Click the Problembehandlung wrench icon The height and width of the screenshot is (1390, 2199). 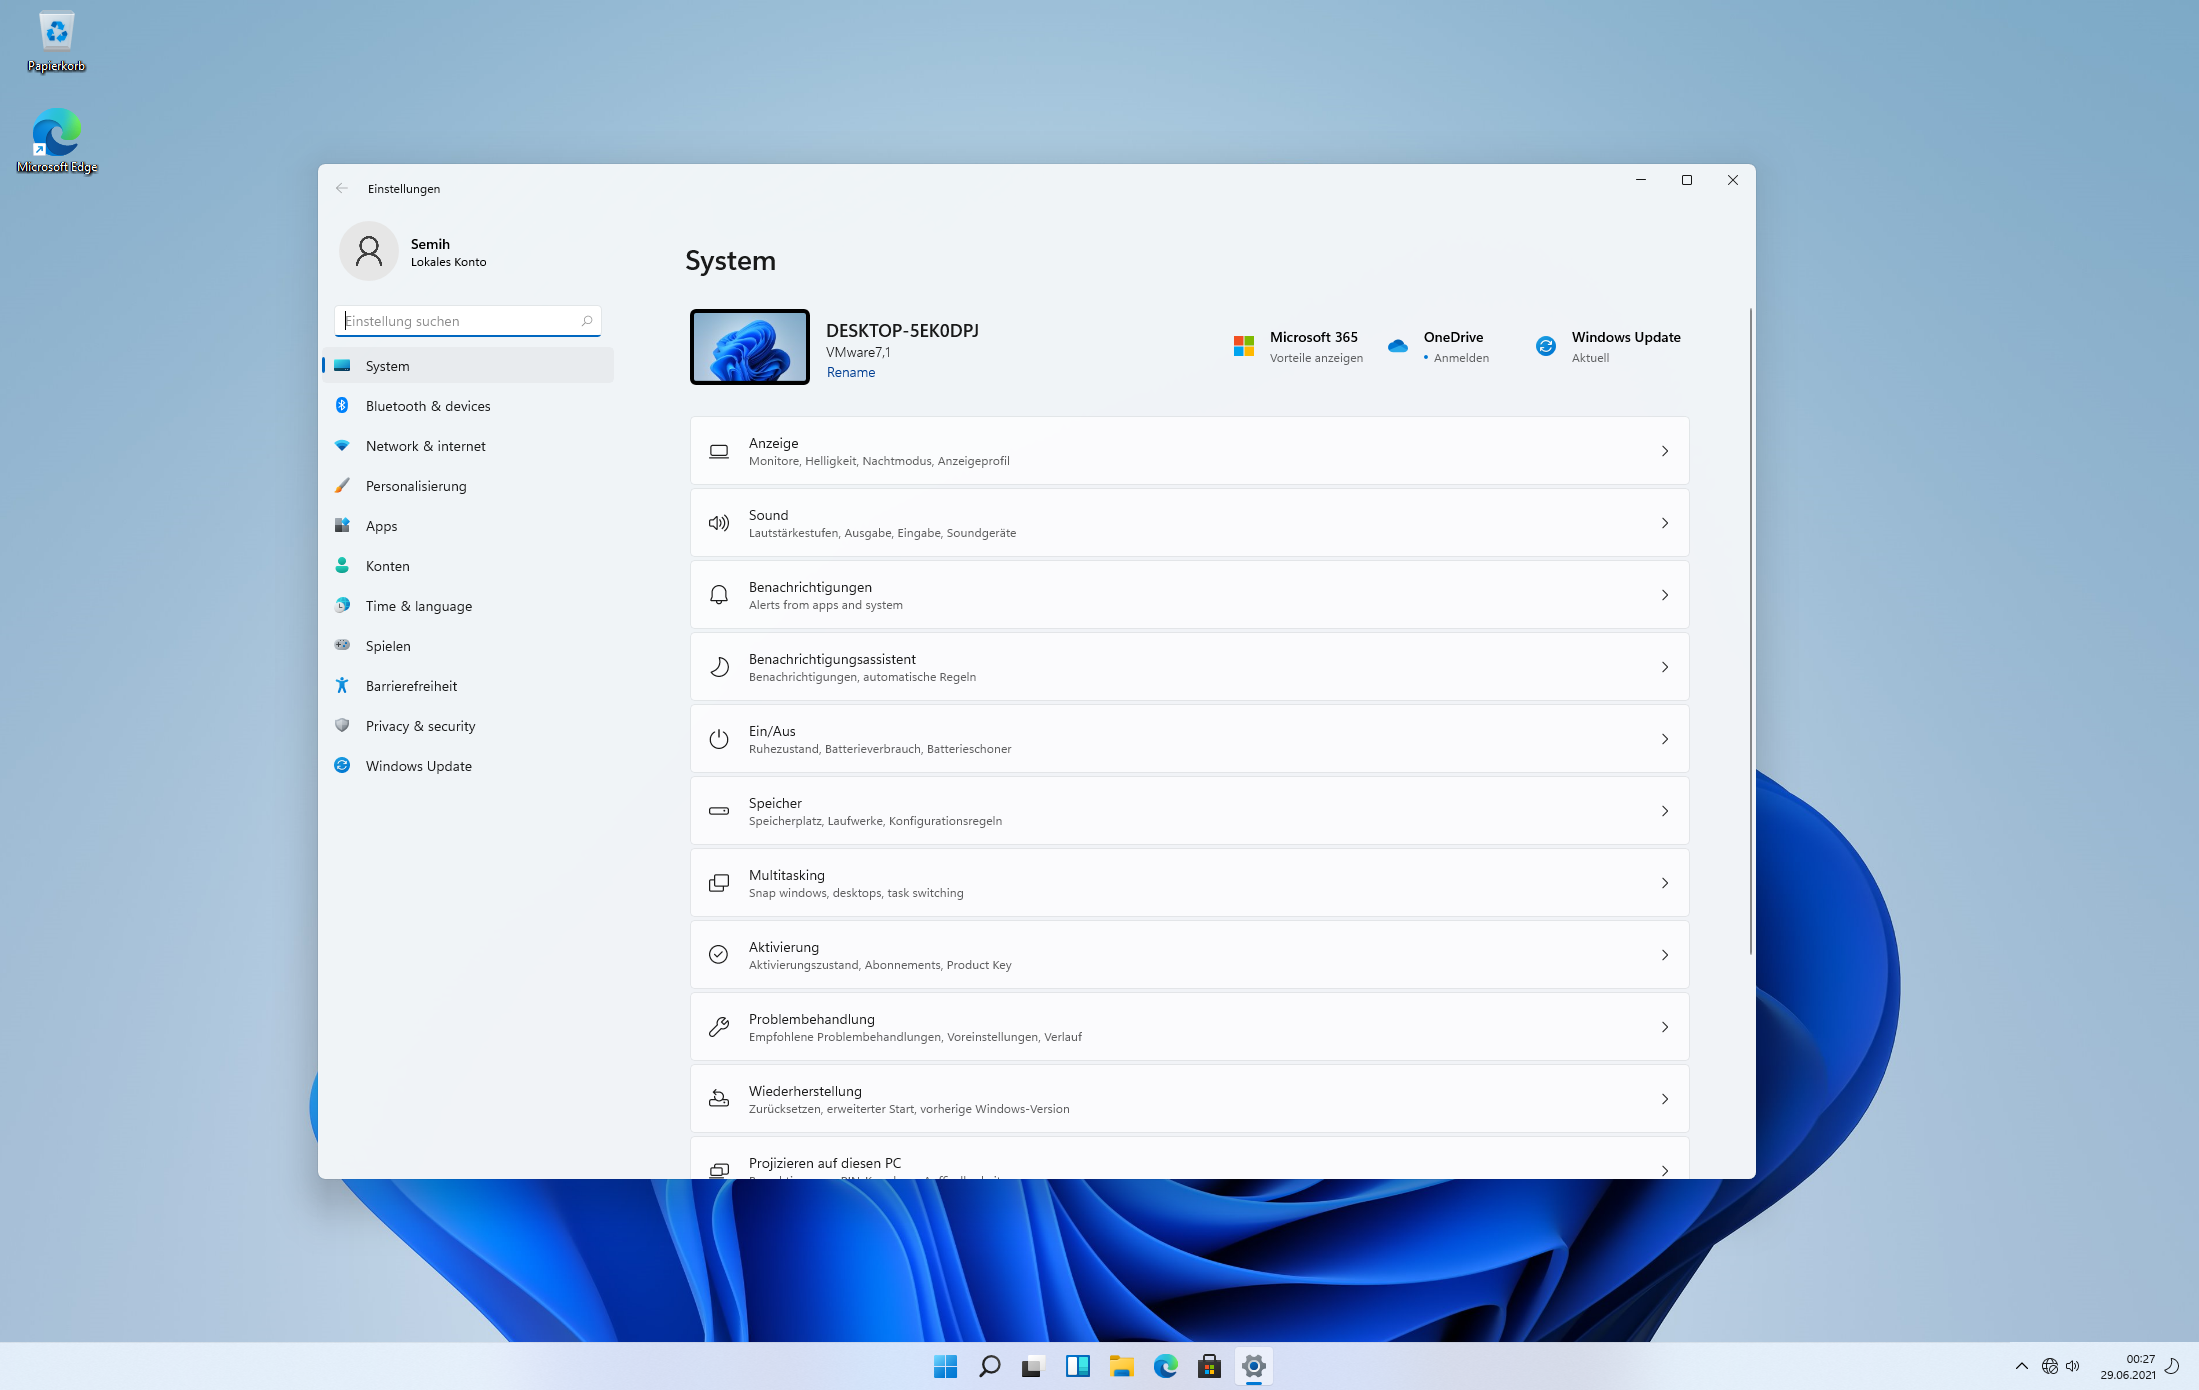[718, 1027]
